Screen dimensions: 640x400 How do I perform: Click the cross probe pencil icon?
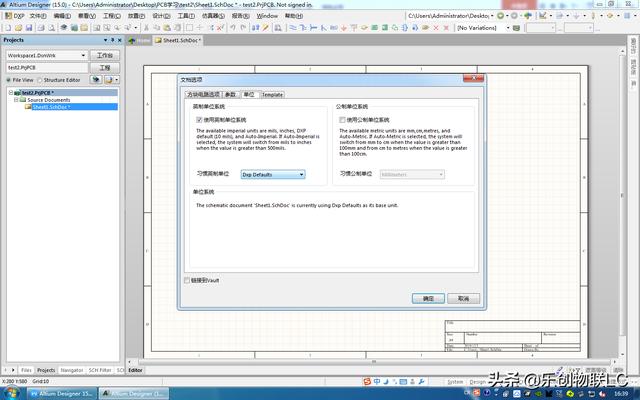tap(266, 28)
